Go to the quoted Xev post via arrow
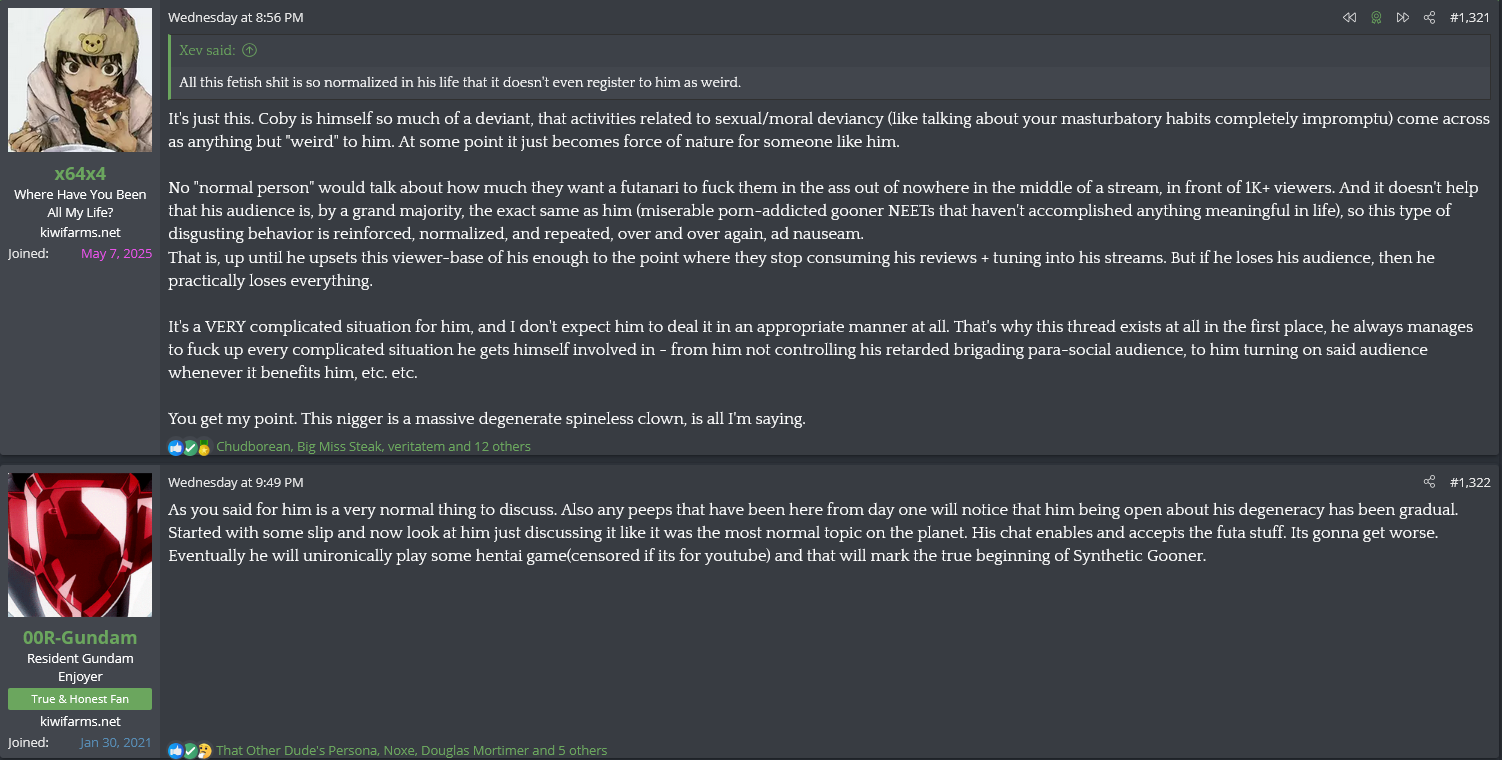The height and width of the screenshot is (760, 1502). click(x=249, y=50)
